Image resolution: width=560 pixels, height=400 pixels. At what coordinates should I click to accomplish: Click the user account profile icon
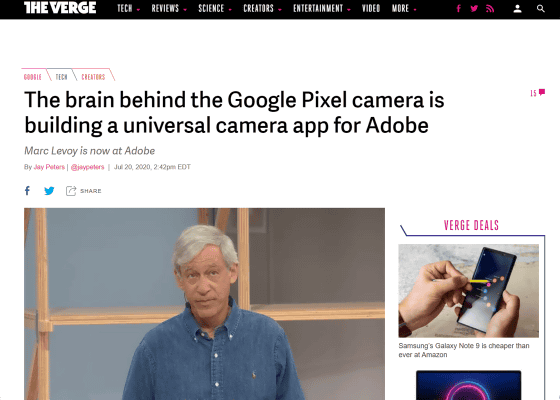click(518, 9)
